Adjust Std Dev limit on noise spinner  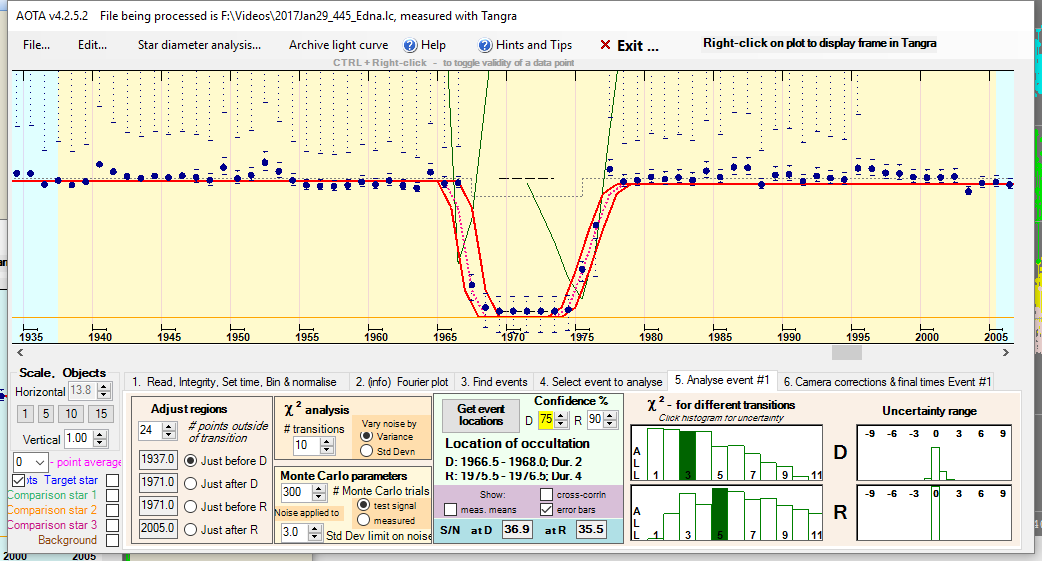click(x=315, y=532)
